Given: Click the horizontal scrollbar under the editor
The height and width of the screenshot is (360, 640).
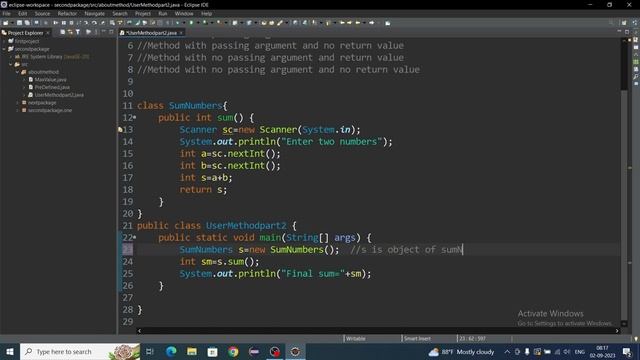Looking at the screenshot, I should (378, 331).
